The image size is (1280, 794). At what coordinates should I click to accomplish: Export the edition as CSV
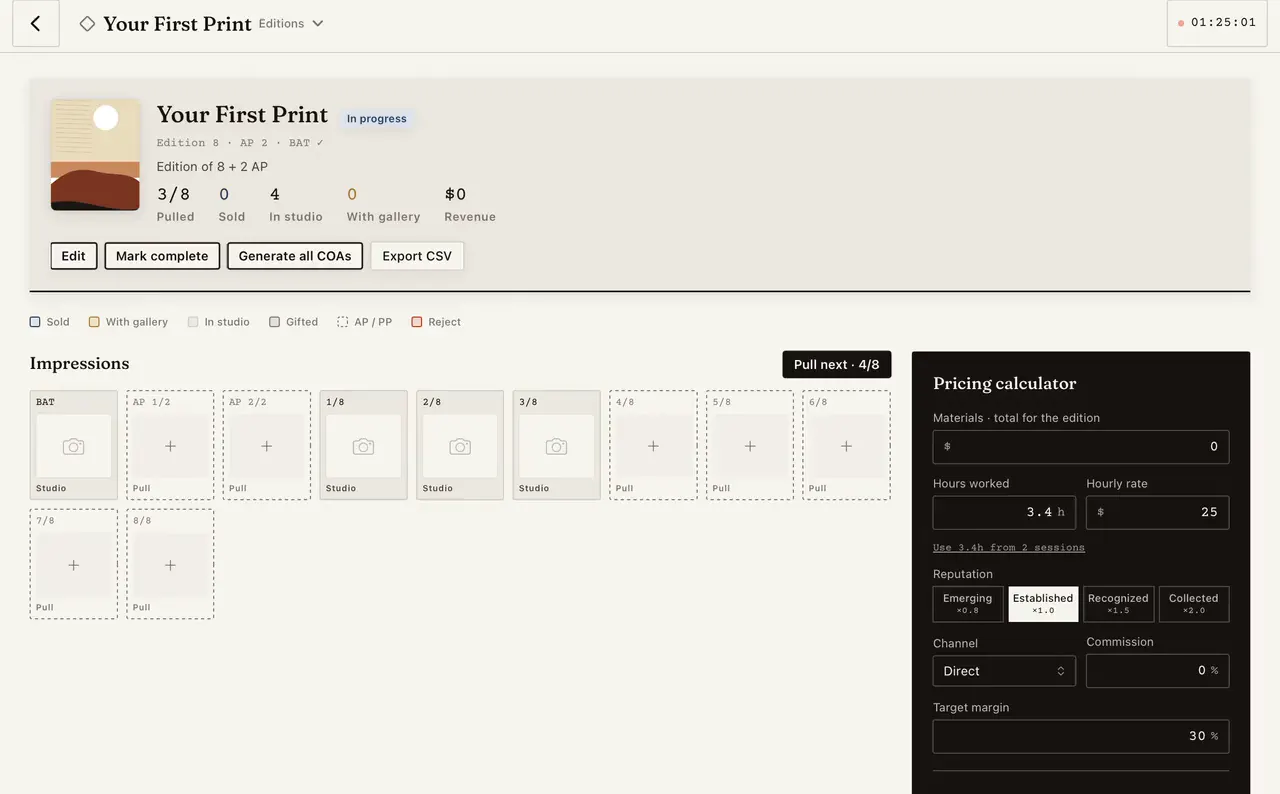(417, 256)
